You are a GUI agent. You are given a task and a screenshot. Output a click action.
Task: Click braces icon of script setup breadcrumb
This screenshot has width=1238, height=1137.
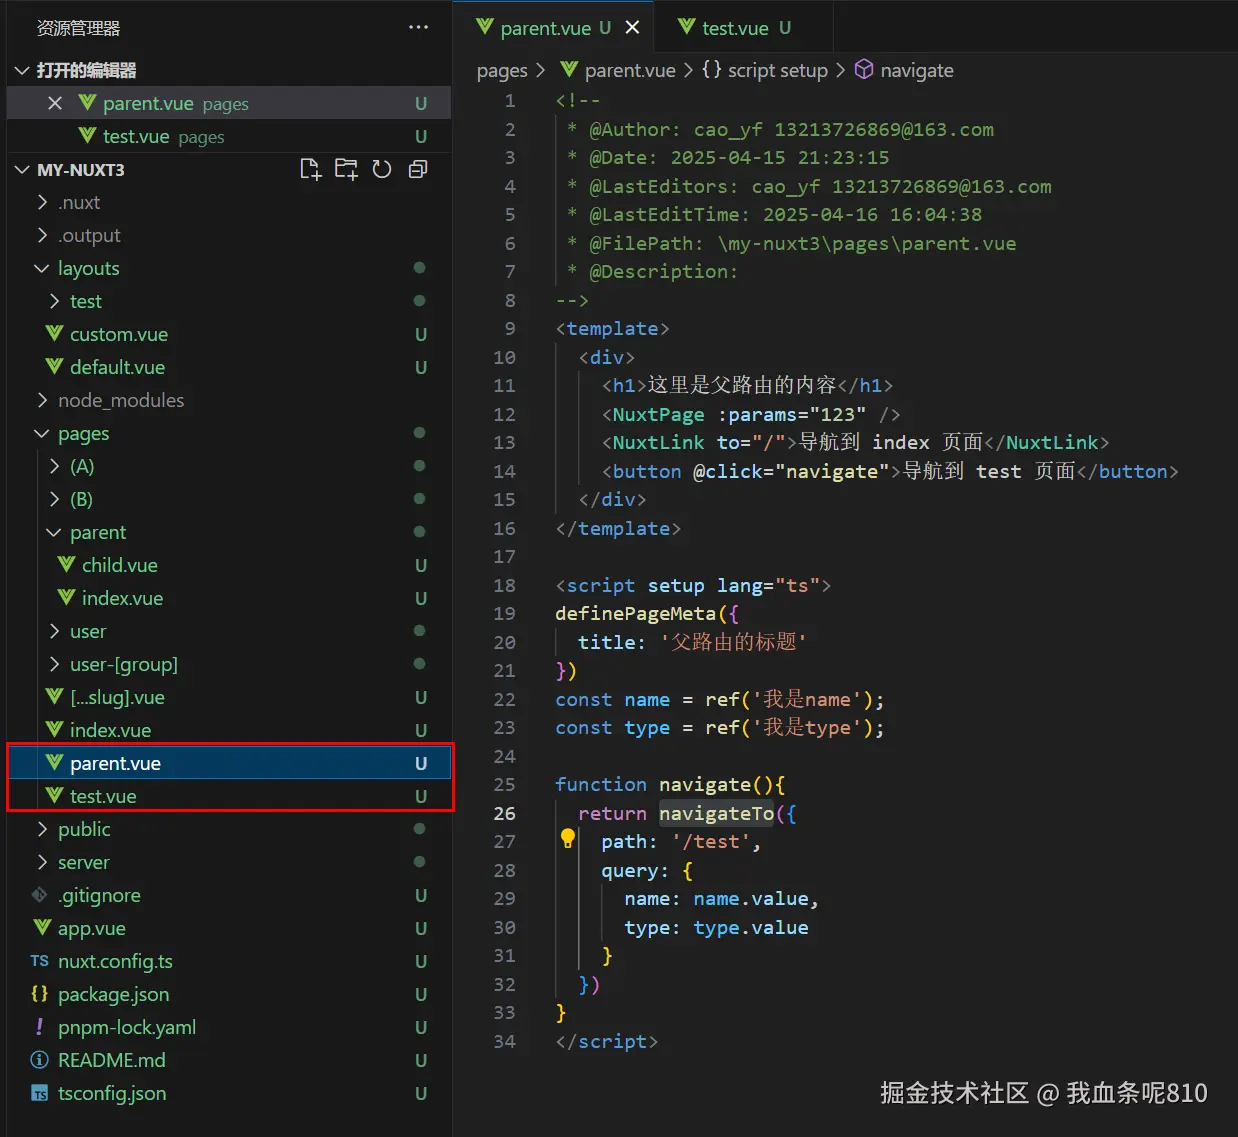pos(711,69)
